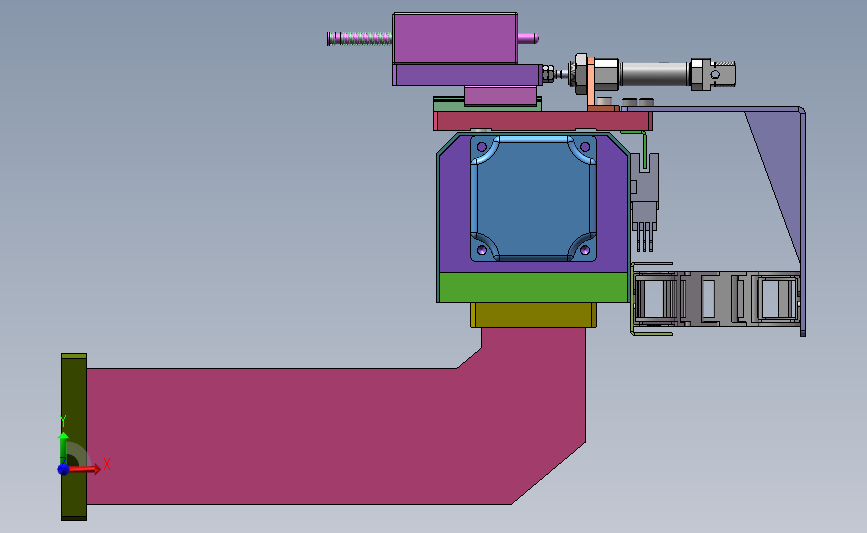Click the bottom-right screw hole on motor

pyautogui.click(x=585, y=250)
